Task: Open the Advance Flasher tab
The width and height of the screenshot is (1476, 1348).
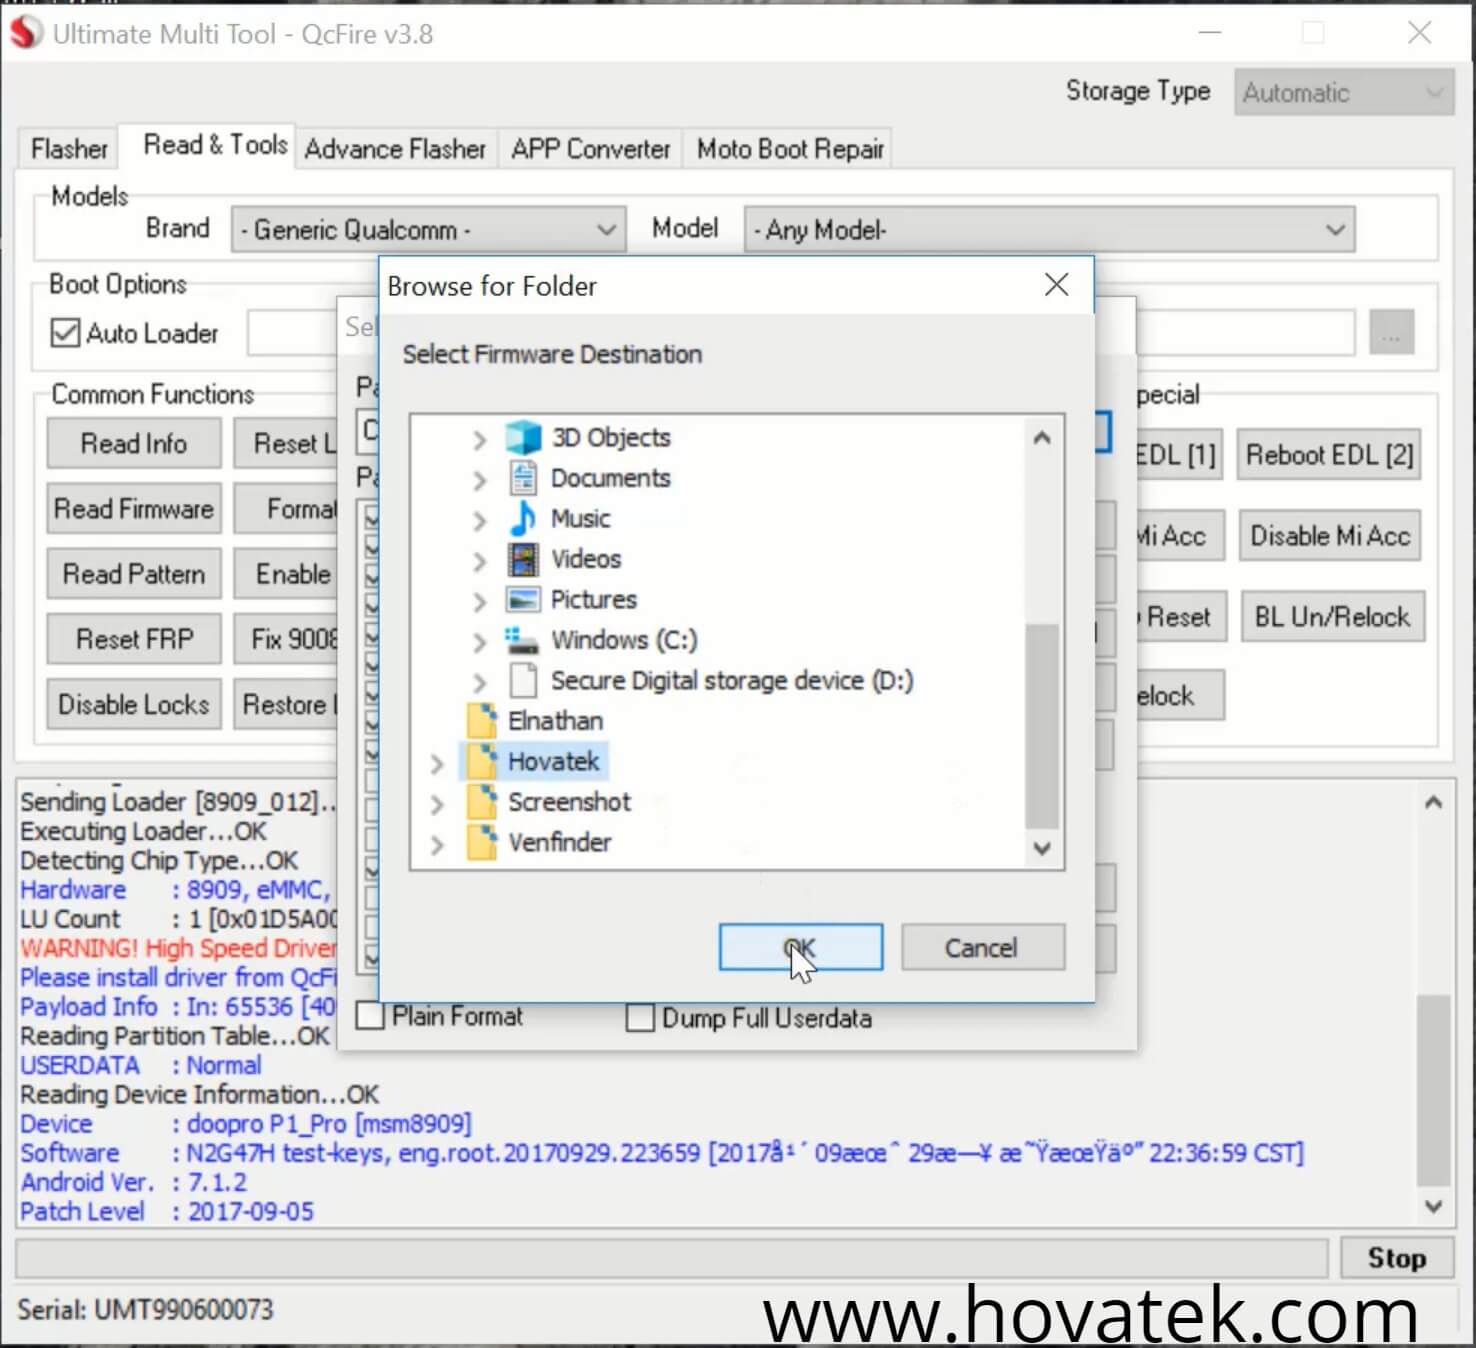Action: (x=395, y=149)
